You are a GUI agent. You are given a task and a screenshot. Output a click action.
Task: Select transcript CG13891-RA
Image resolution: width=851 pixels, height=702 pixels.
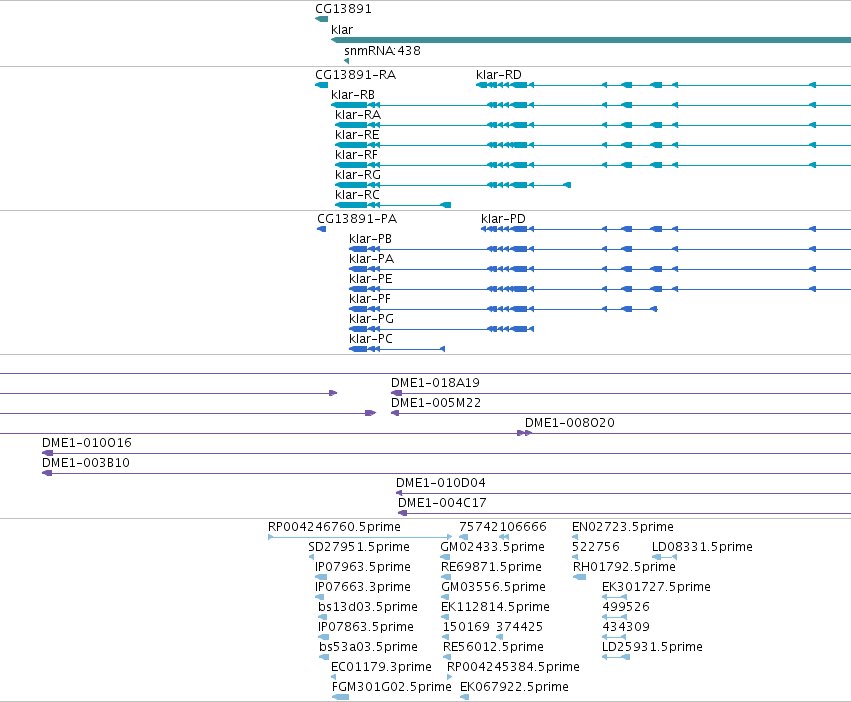pyautogui.click(x=355, y=75)
